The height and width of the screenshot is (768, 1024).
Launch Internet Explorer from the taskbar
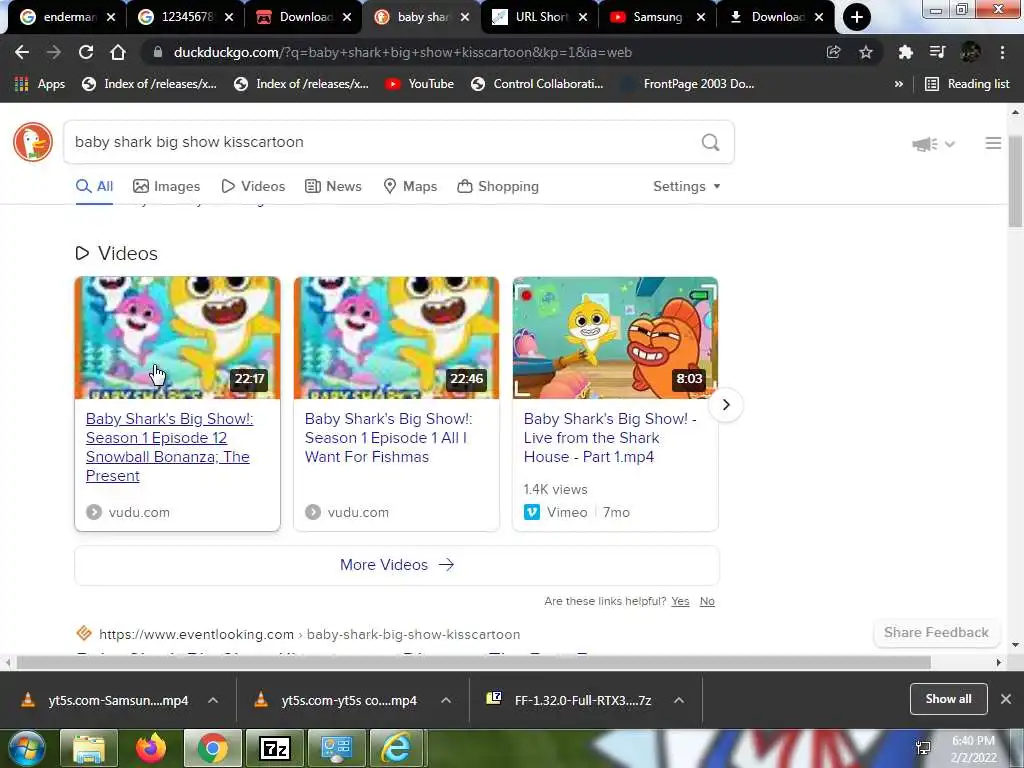(397, 748)
